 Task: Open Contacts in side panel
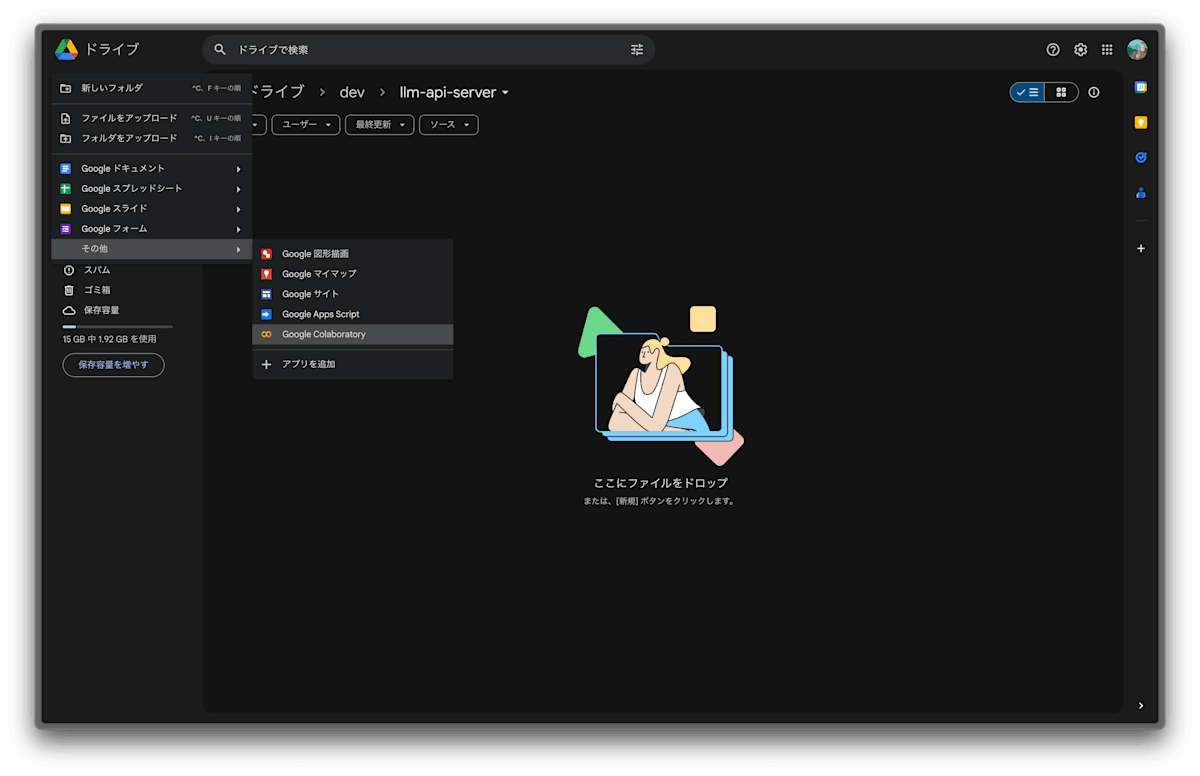tap(1141, 193)
